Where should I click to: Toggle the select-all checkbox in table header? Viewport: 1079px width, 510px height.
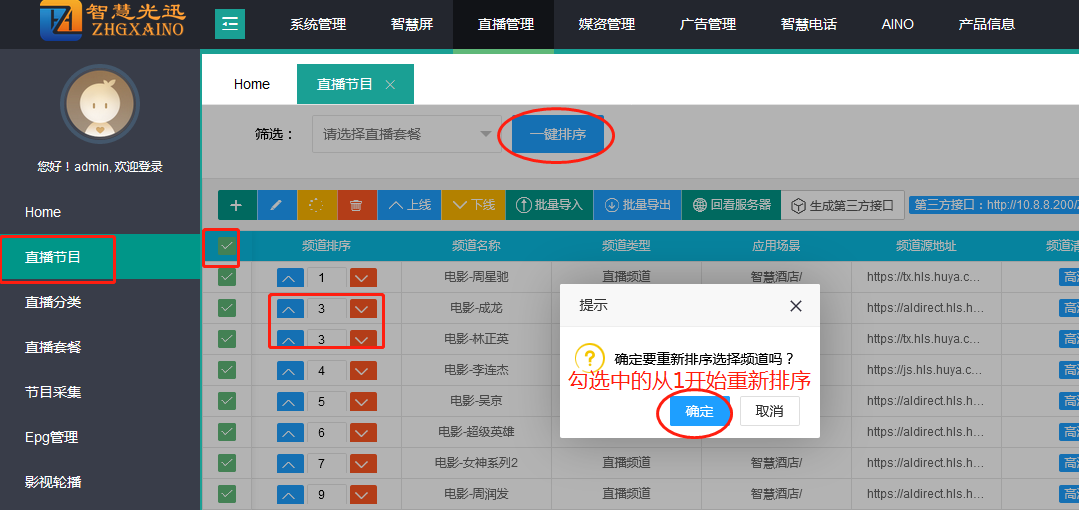[227, 245]
